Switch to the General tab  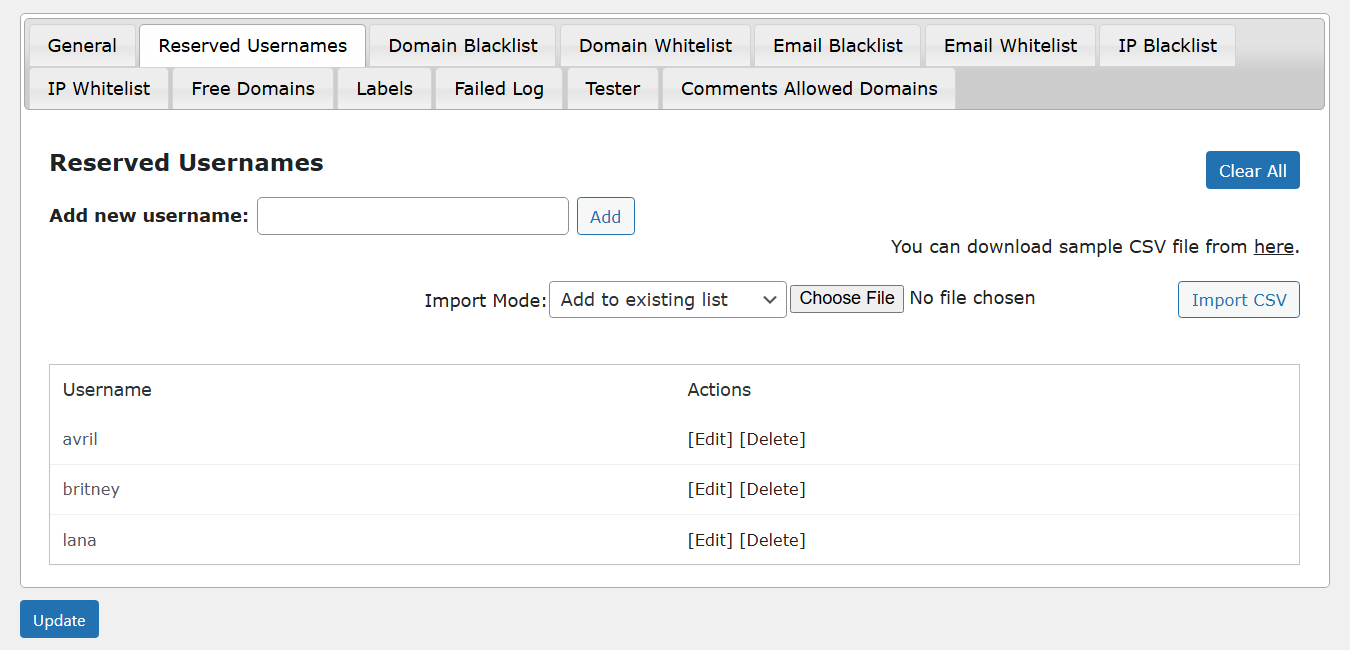tap(82, 45)
